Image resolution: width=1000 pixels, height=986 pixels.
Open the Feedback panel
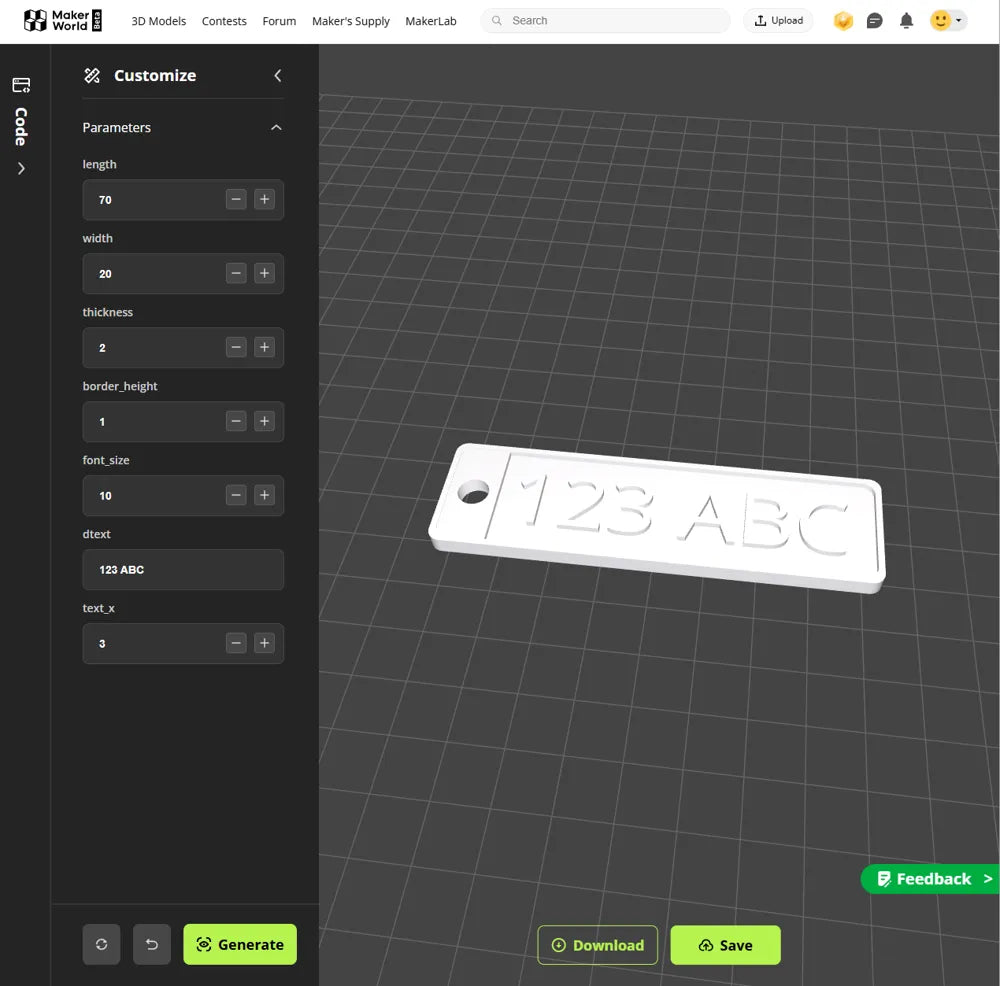pyautogui.click(x=931, y=879)
